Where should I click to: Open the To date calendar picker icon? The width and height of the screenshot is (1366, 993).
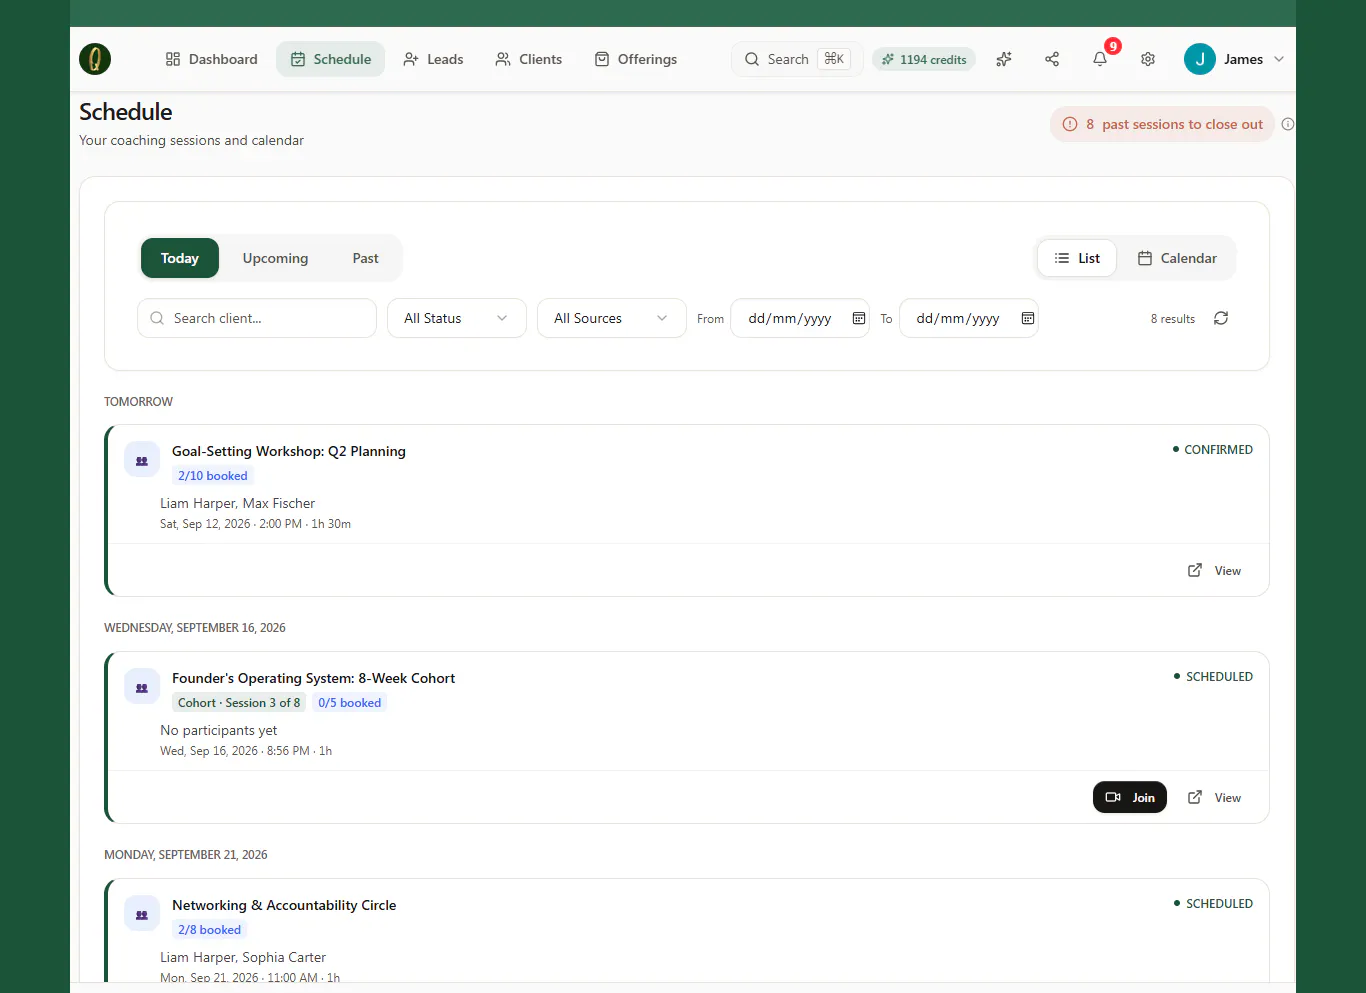pyautogui.click(x=1027, y=318)
